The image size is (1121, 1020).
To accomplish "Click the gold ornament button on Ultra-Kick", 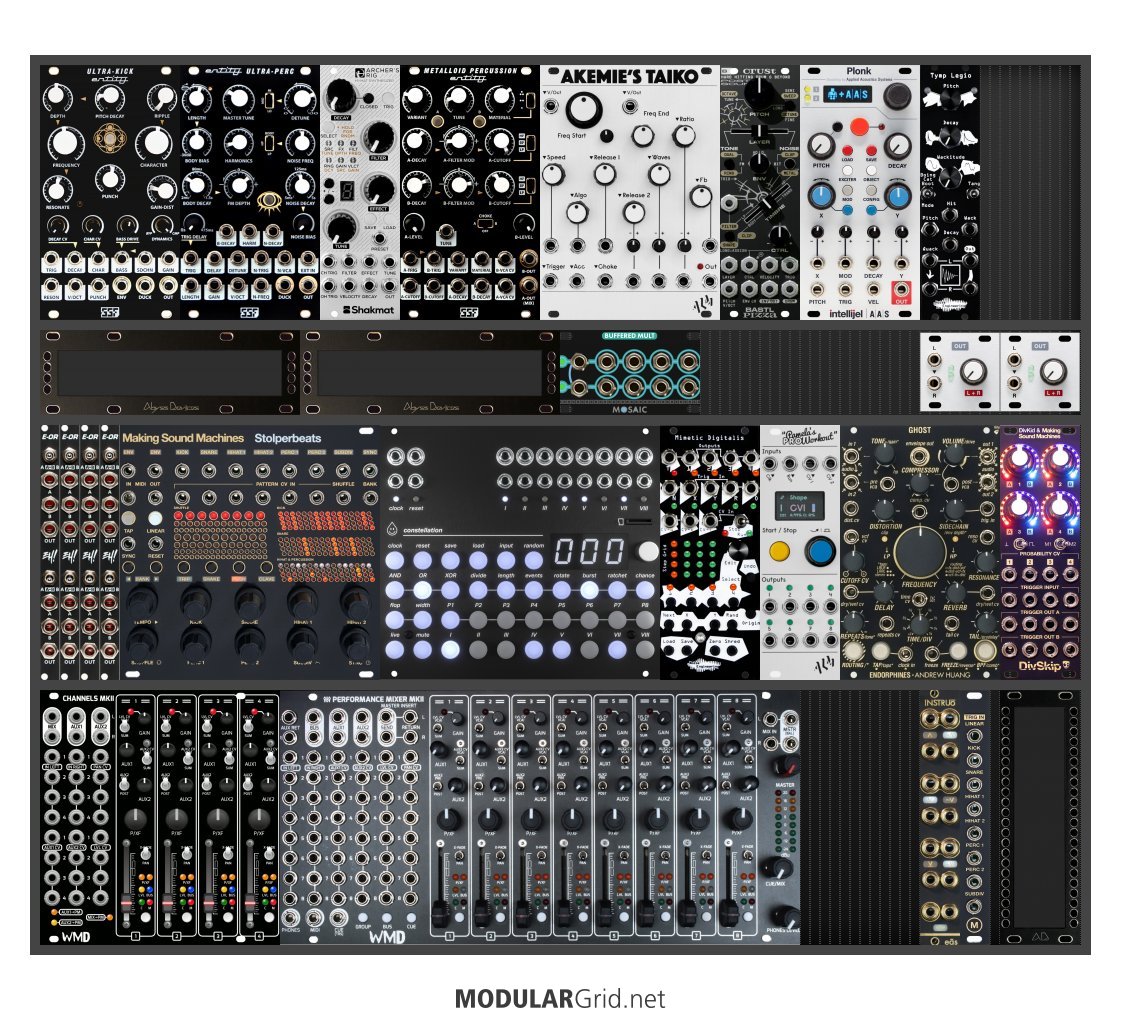I will point(109,137).
